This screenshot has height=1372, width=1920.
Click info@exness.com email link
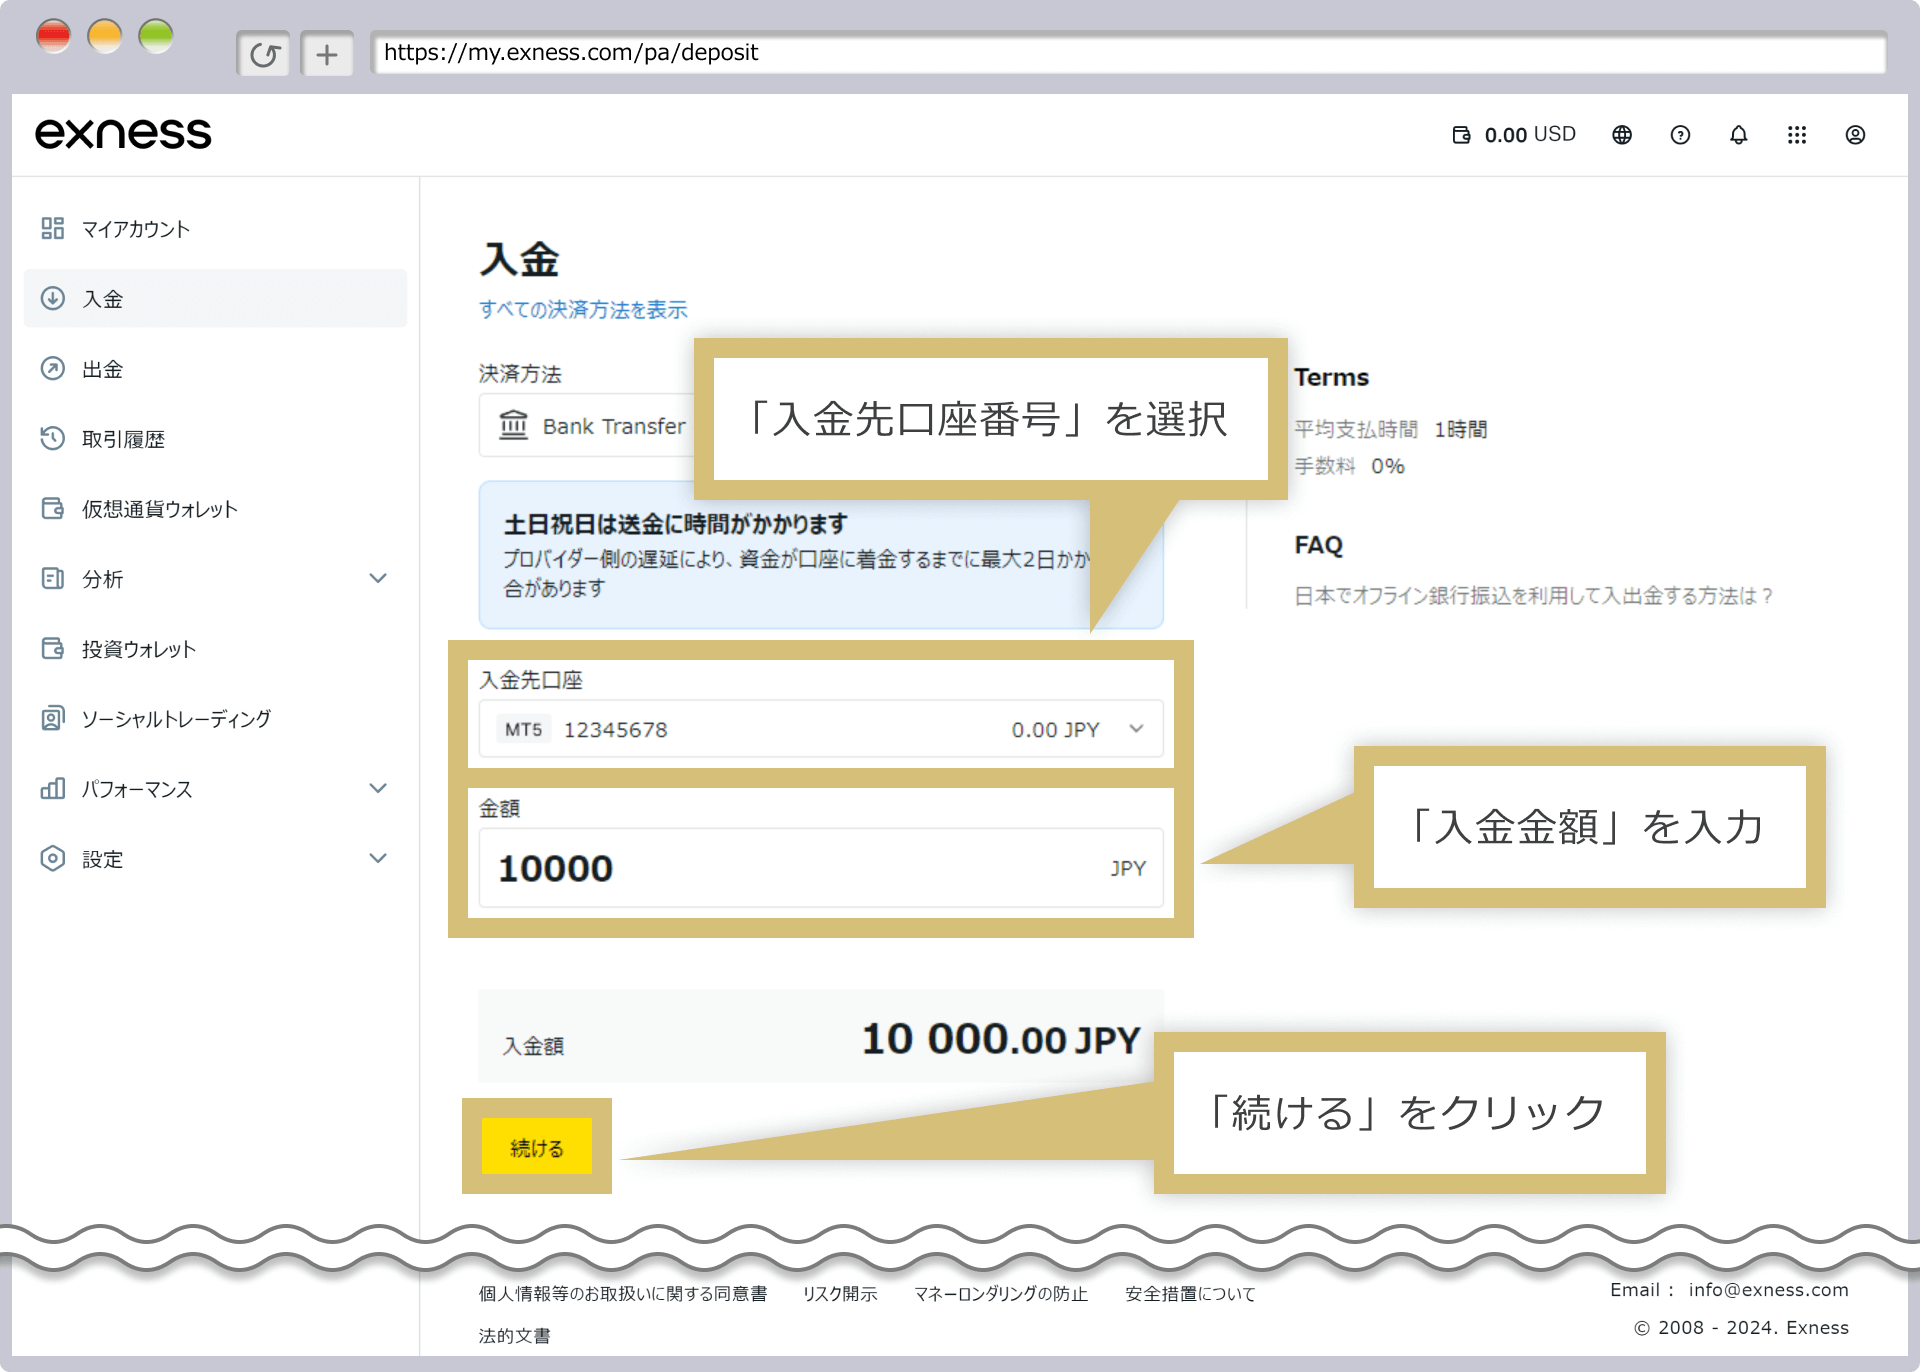(x=1768, y=1290)
